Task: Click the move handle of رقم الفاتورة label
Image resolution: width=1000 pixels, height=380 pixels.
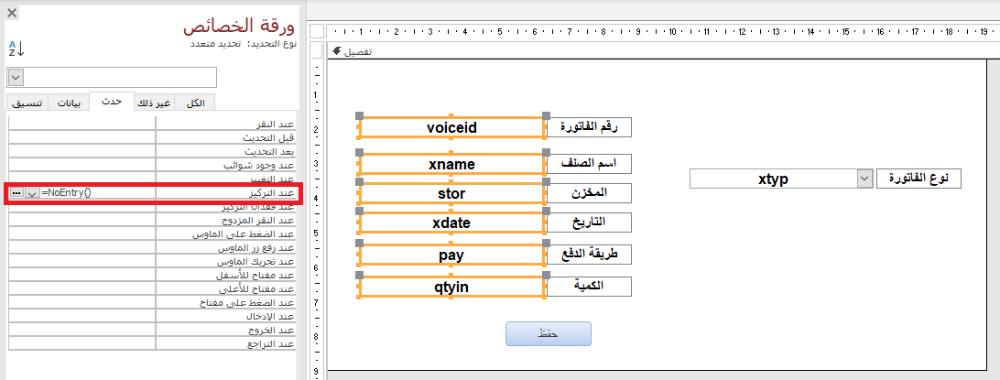Action: 546,116
